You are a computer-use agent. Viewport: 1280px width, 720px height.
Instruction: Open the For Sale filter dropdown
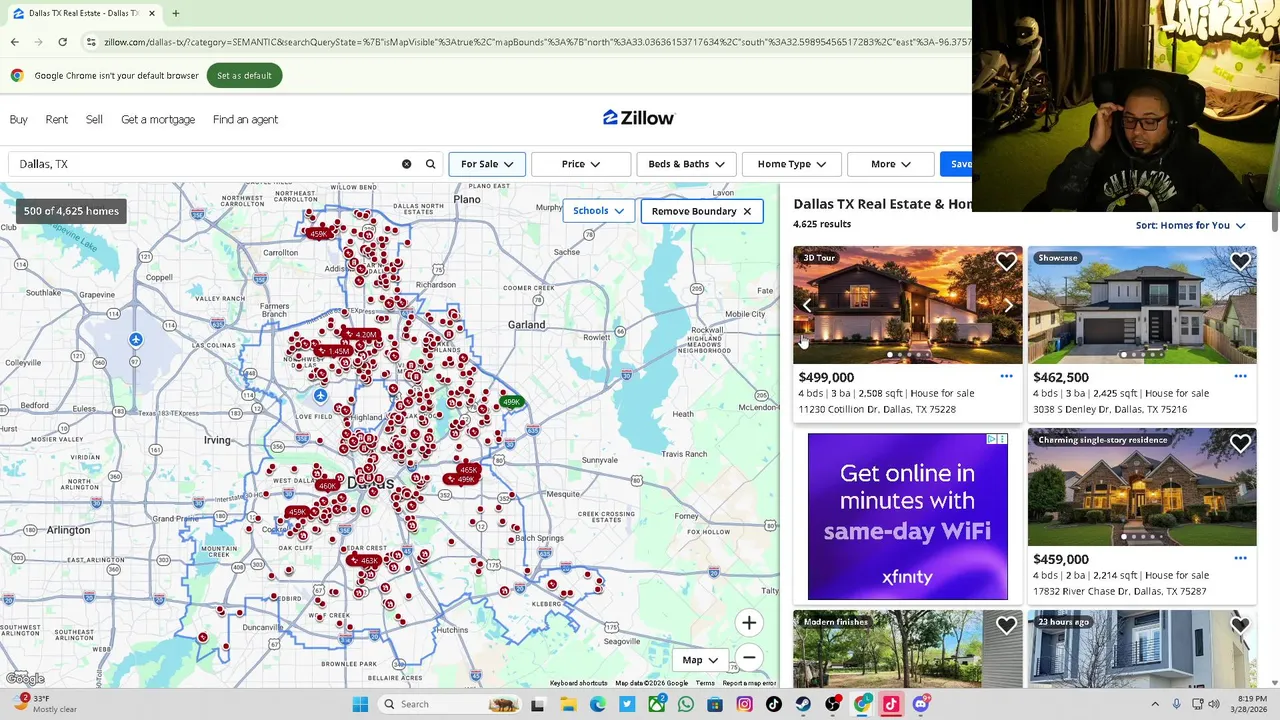[x=487, y=164]
